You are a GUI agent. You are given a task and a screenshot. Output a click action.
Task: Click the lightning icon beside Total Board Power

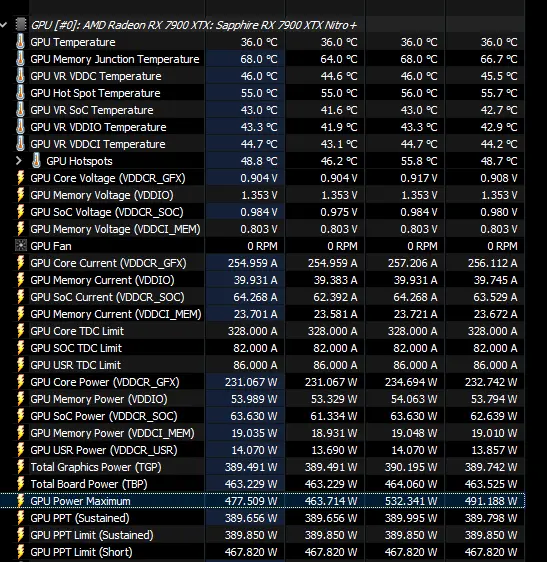(20, 484)
